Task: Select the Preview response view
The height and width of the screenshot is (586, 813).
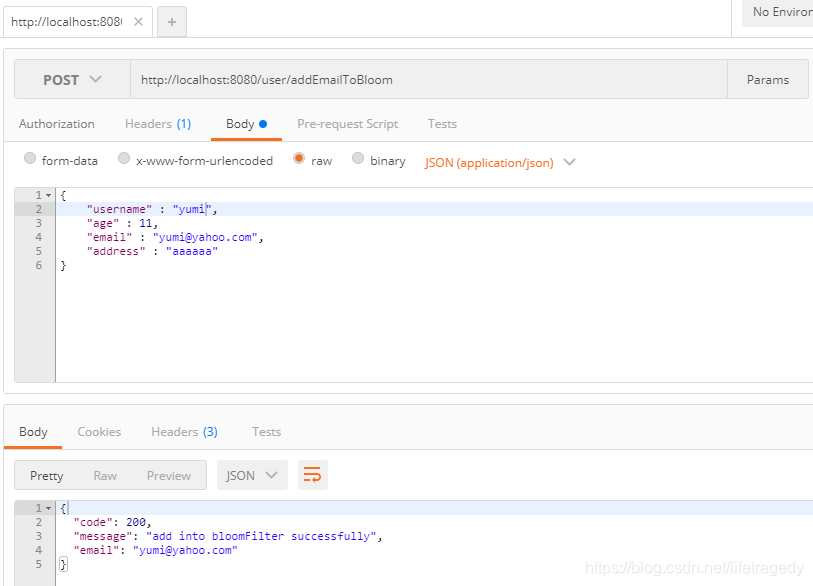Action: [169, 476]
